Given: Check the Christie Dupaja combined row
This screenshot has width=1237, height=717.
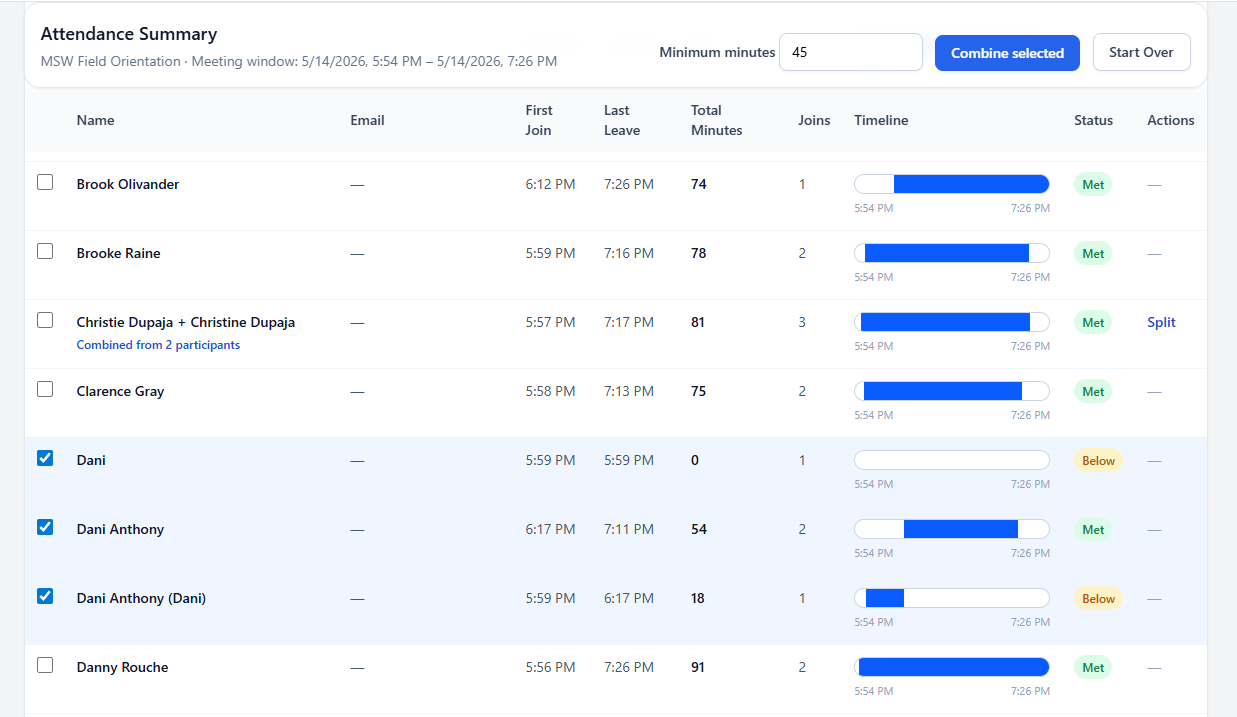Looking at the screenshot, I should click(x=45, y=320).
